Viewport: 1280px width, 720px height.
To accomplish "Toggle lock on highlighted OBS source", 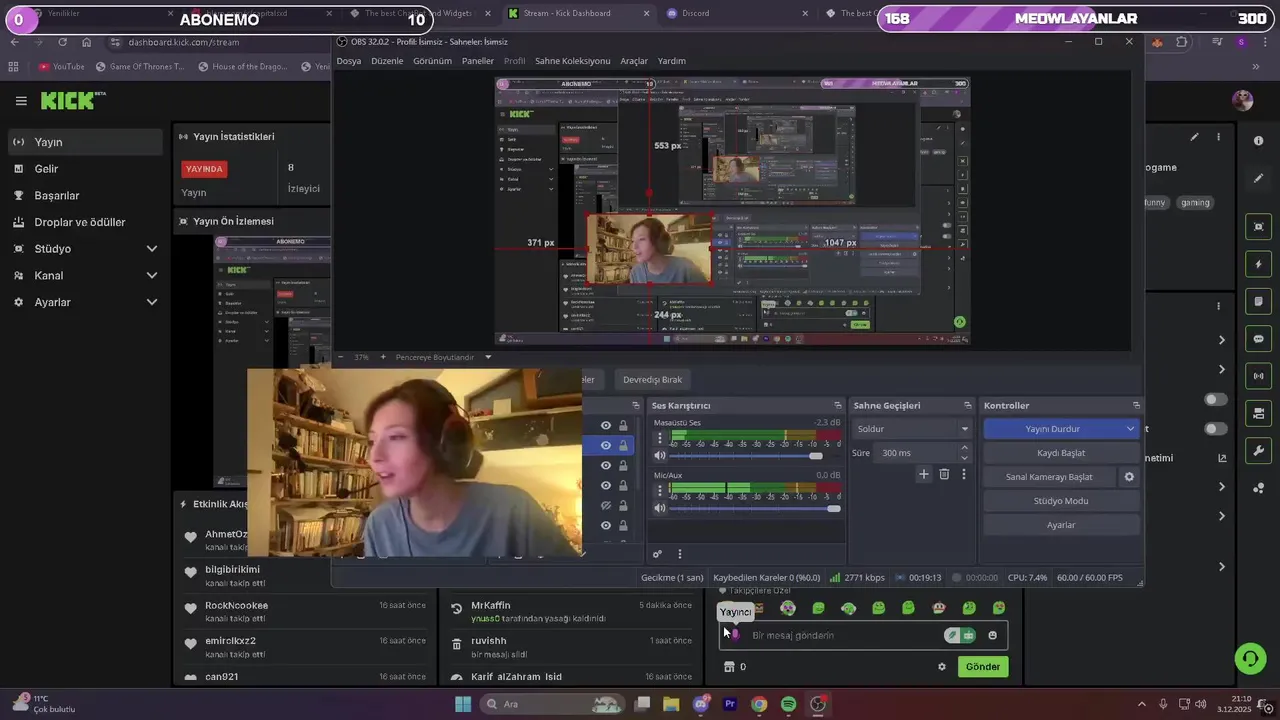I will (x=623, y=445).
